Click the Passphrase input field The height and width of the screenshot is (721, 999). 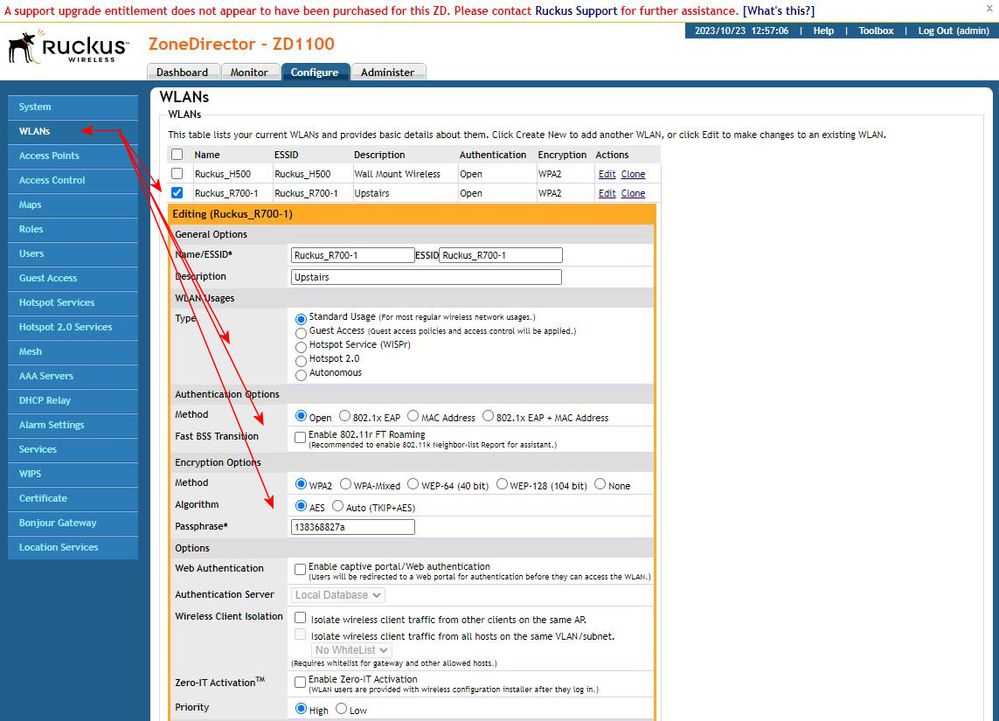pos(352,527)
